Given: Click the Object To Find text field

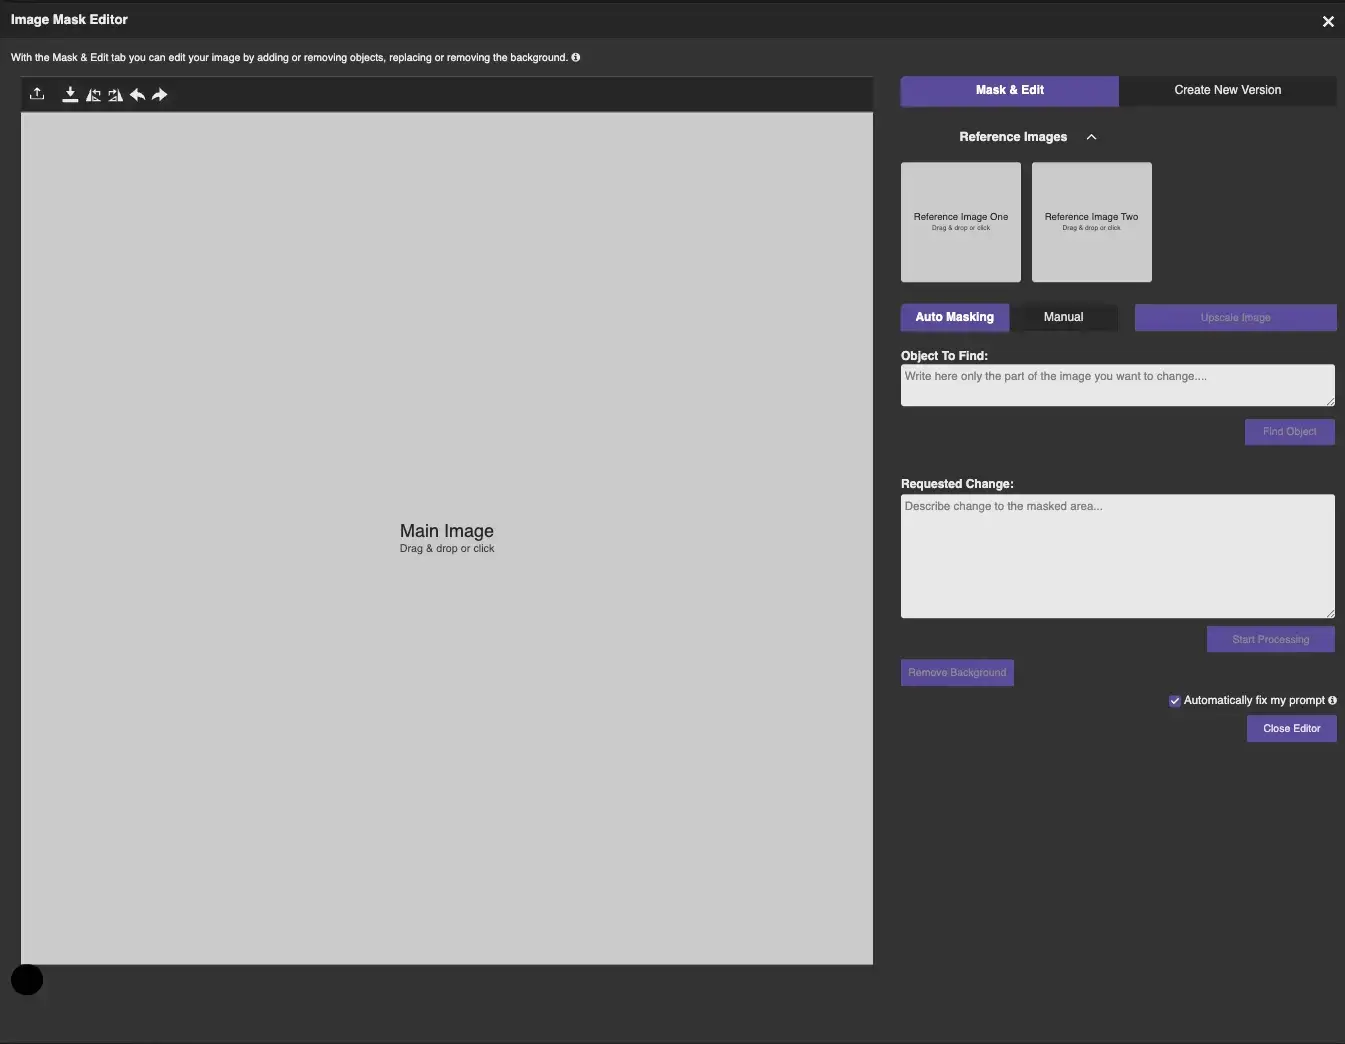Looking at the screenshot, I should (1117, 385).
